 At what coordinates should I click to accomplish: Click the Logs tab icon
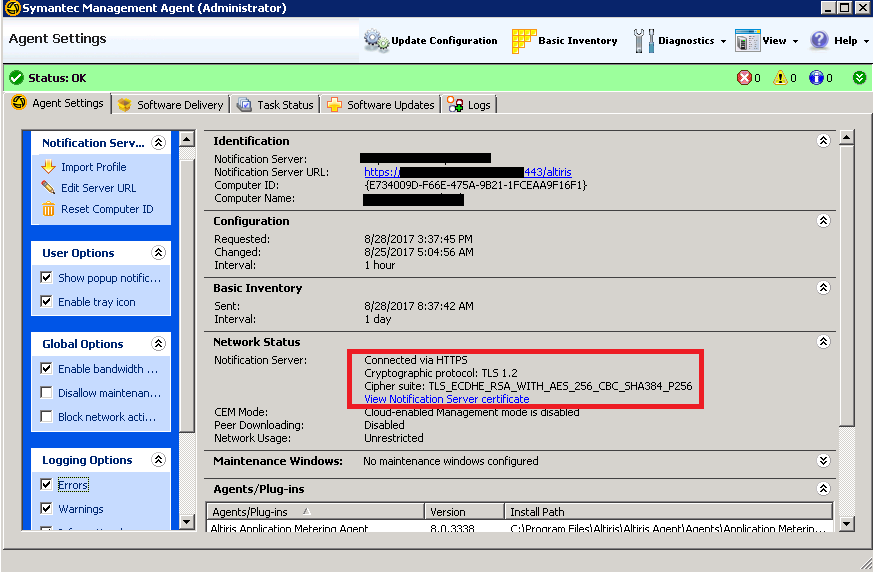click(455, 104)
